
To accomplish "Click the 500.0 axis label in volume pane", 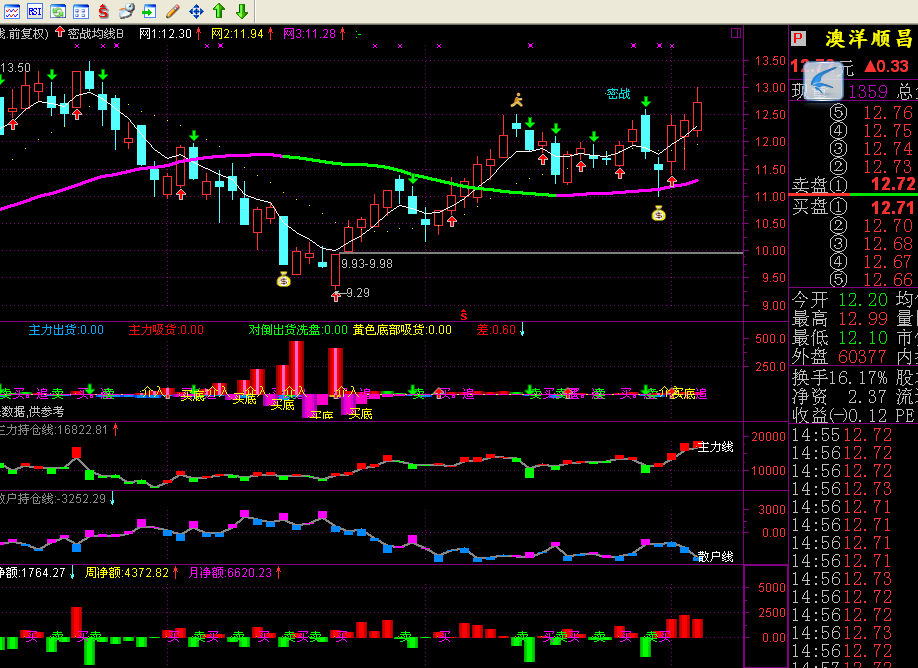I will point(770,339).
